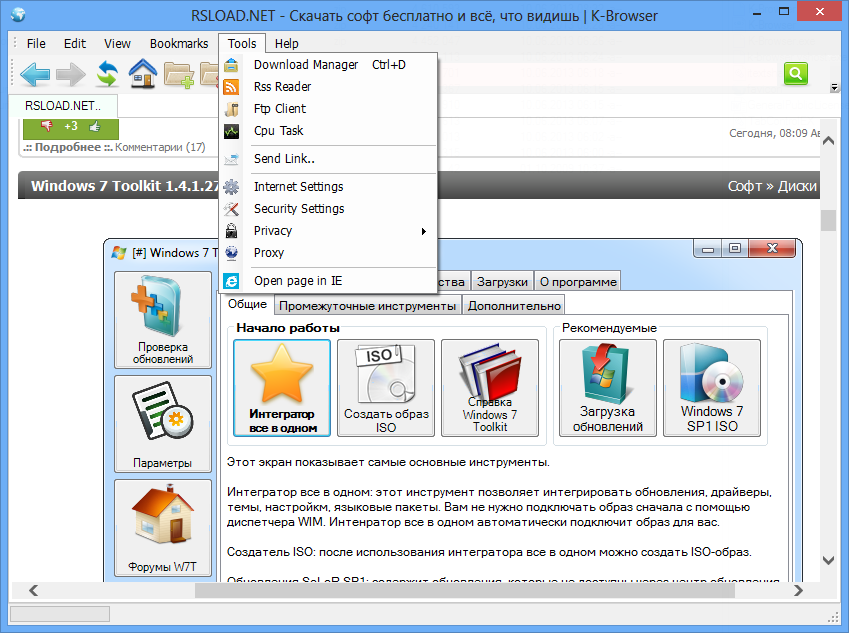This screenshot has height=633, width=849.
Task: Click the Security Settings tools icon
Action: click(x=231, y=209)
